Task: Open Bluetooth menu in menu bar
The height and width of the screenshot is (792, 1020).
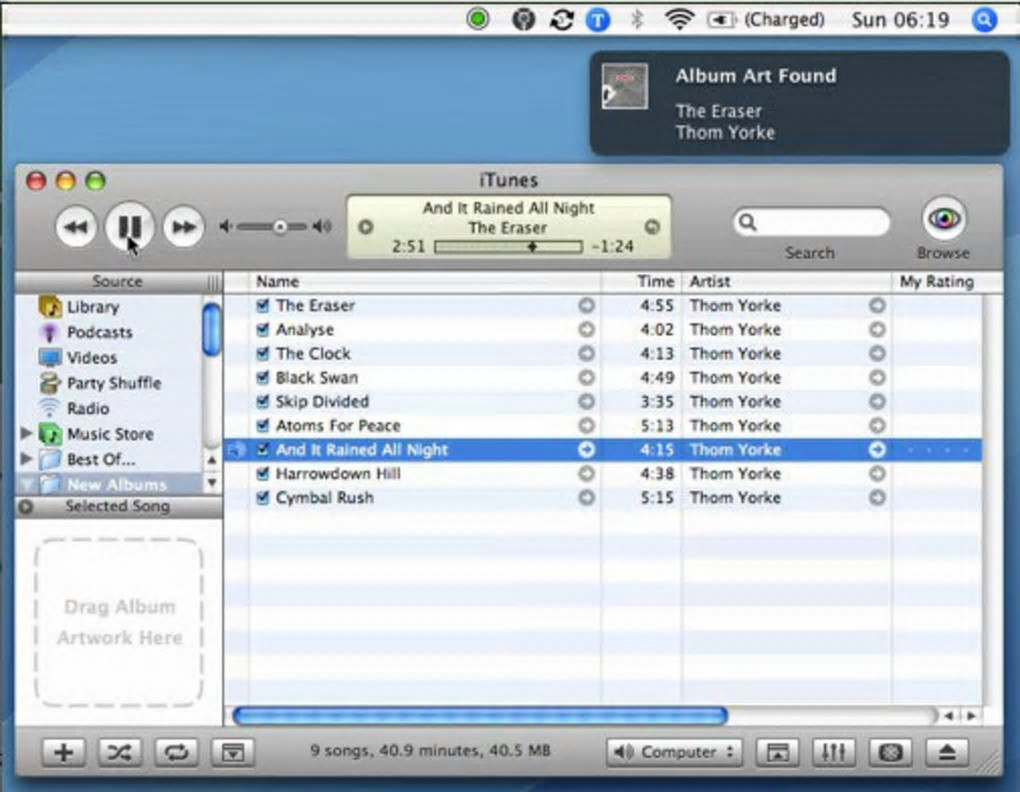Action: coord(637,20)
